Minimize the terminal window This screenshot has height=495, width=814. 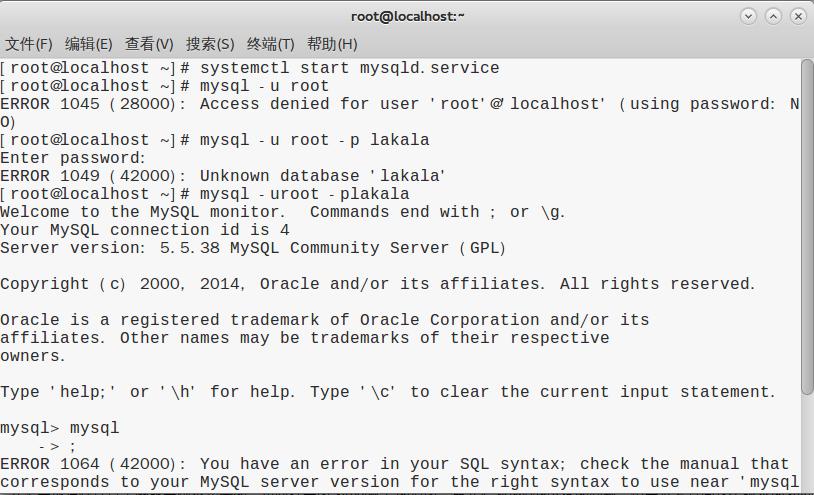(749, 16)
